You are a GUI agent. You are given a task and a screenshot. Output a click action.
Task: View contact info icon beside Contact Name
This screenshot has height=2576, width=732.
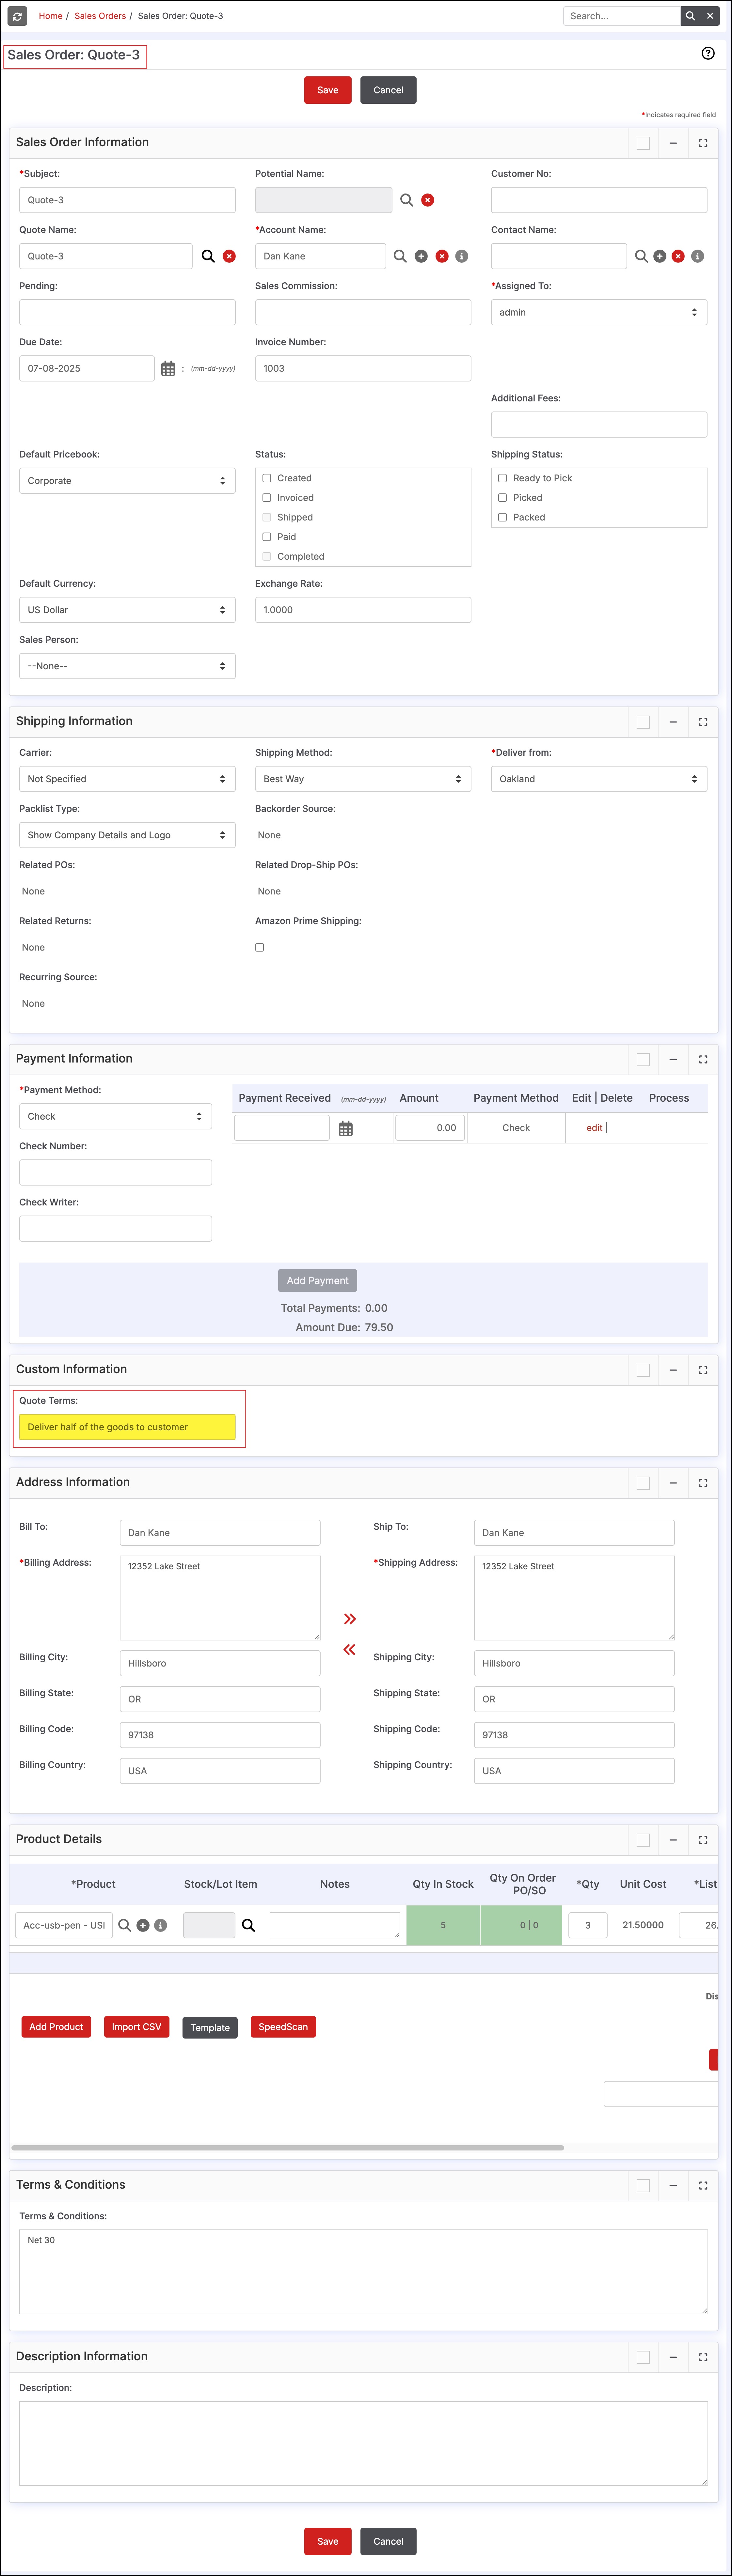coord(698,256)
